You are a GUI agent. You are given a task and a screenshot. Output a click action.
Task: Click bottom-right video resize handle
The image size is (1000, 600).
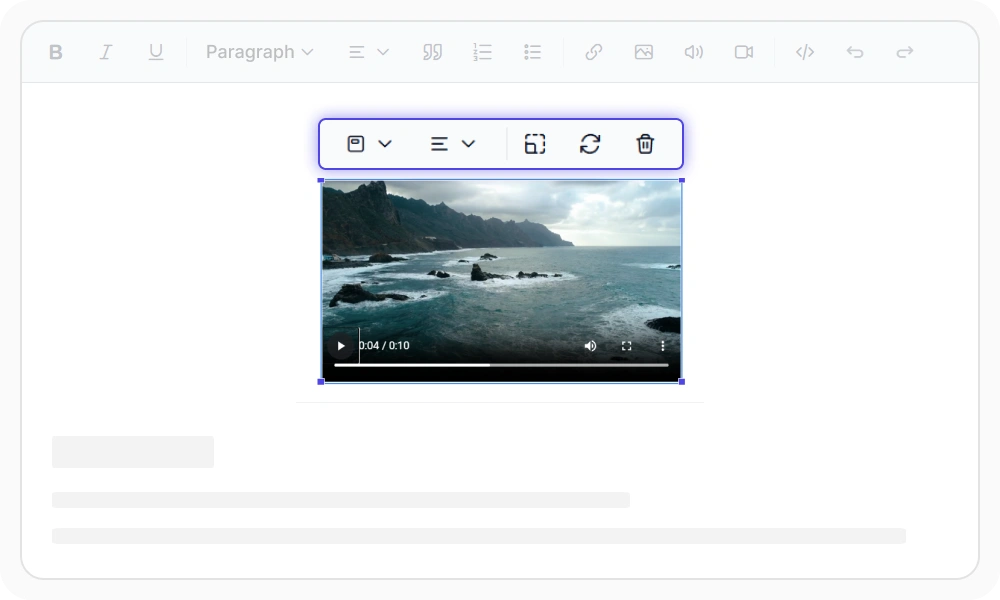point(682,381)
